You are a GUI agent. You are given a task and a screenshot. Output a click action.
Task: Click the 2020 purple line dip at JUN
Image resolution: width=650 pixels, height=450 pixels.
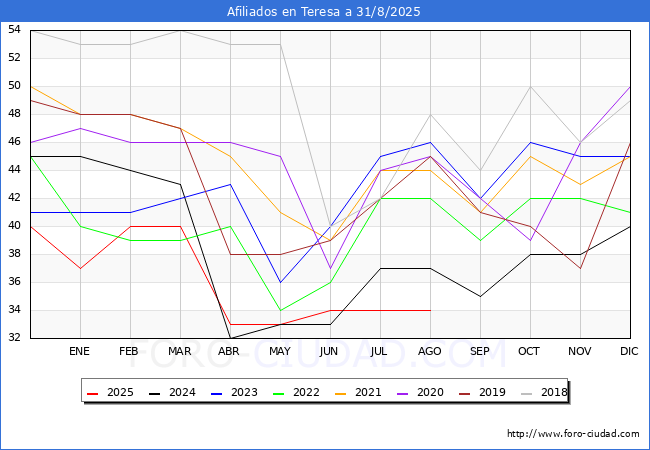click(330, 269)
